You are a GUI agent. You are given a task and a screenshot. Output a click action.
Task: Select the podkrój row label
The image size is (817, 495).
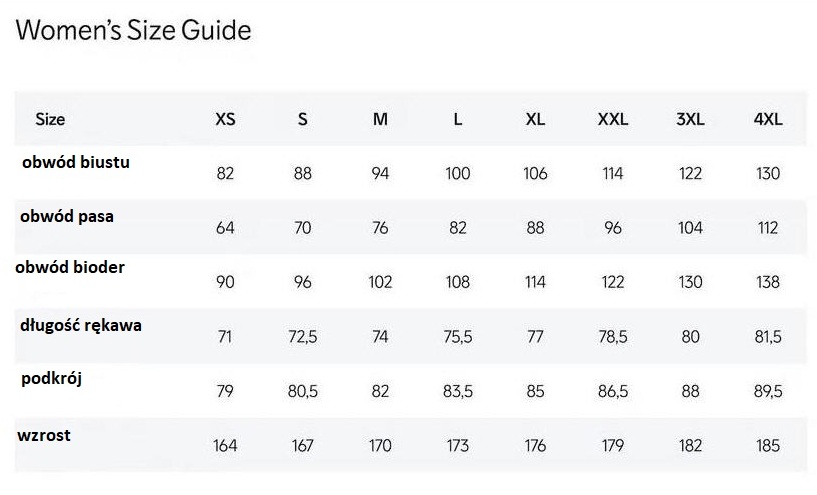[52, 379]
